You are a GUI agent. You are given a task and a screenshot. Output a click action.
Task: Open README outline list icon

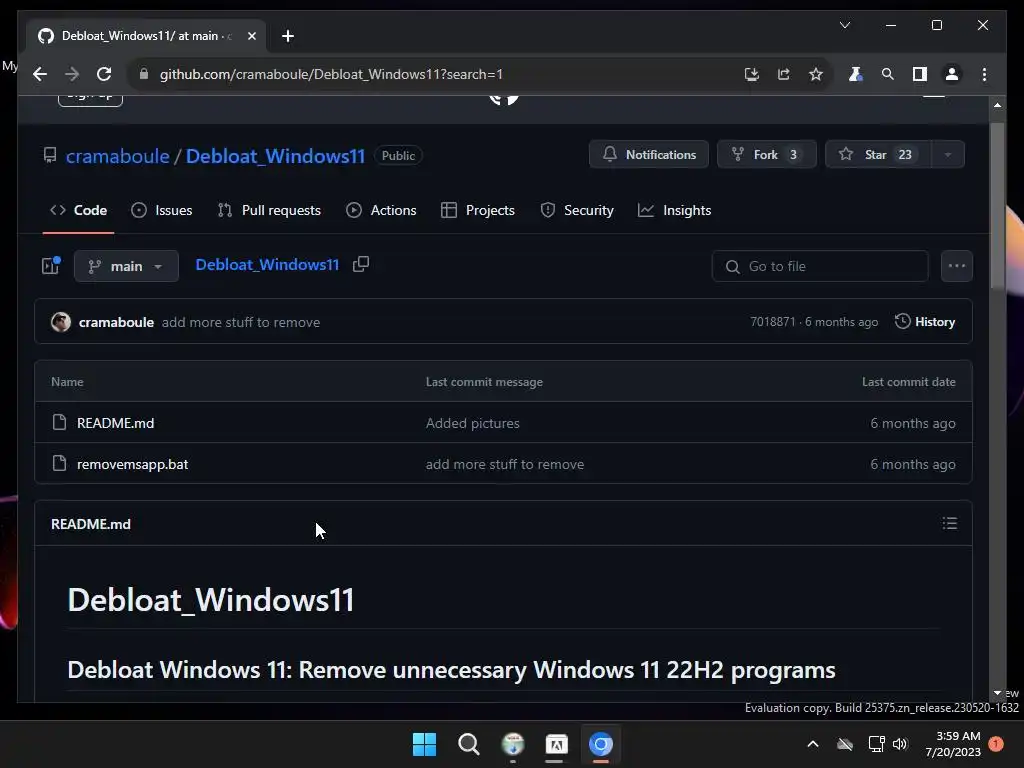950,523
